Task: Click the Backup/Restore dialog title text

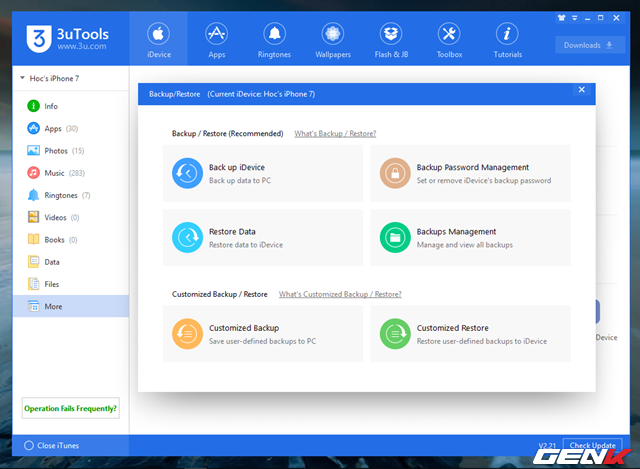Action: coord(232,94)
